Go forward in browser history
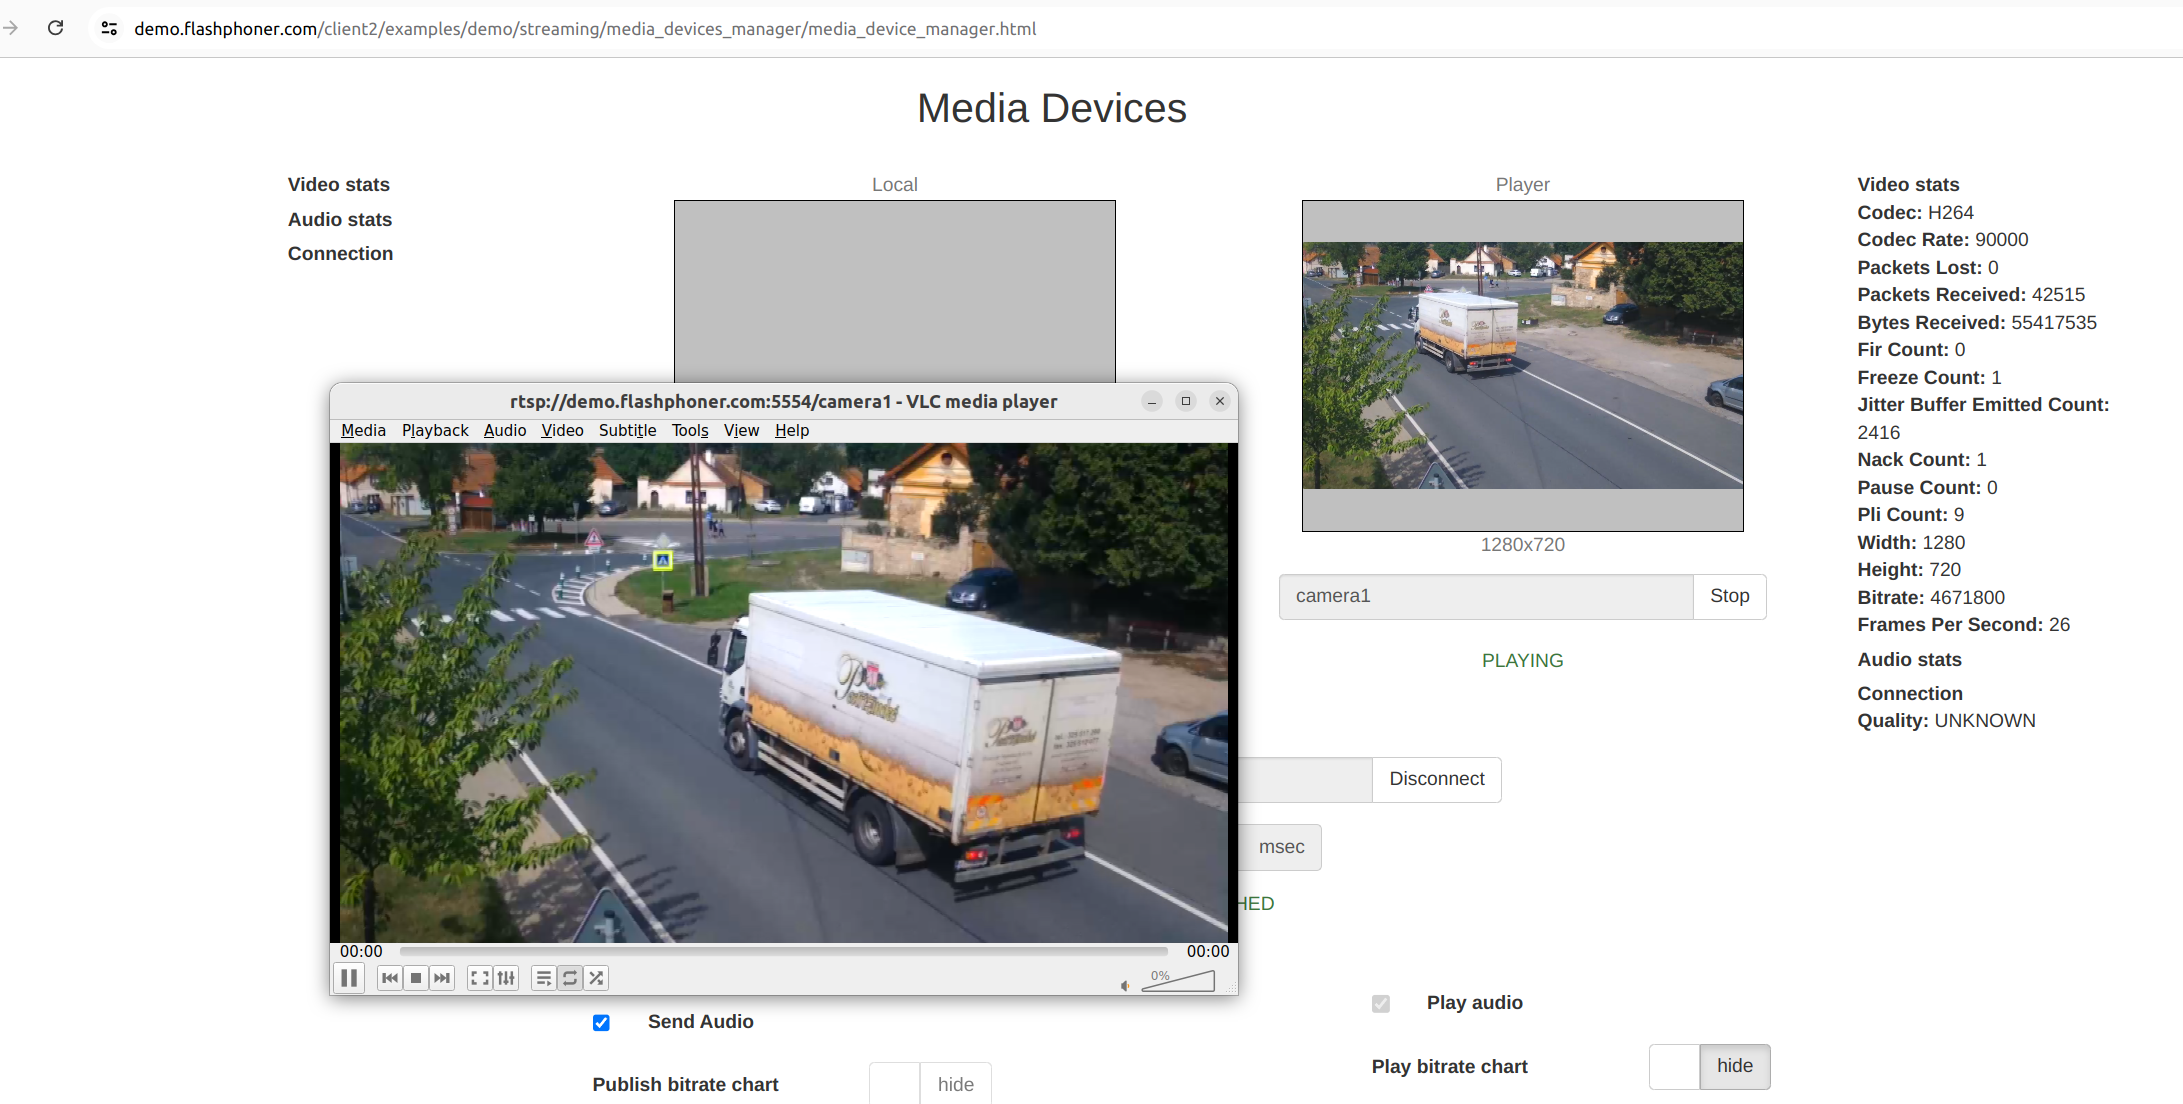2183x1104 pixels. click(x=11, y=28)
